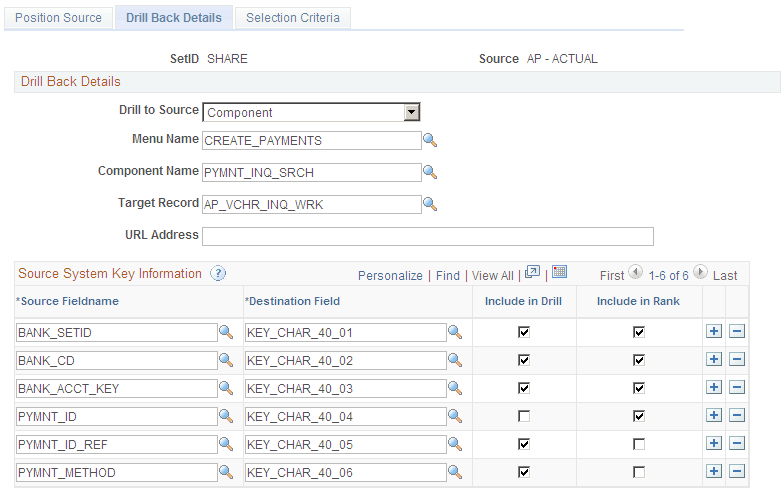
Task: Sort by Include in Drill column header
Action: pyautogui.click(x=524, y=301)
